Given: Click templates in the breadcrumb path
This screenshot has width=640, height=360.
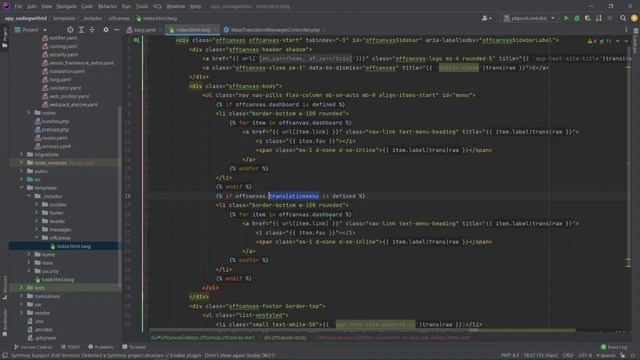Looking at the screenshot, I should click(x=64, y=18).
